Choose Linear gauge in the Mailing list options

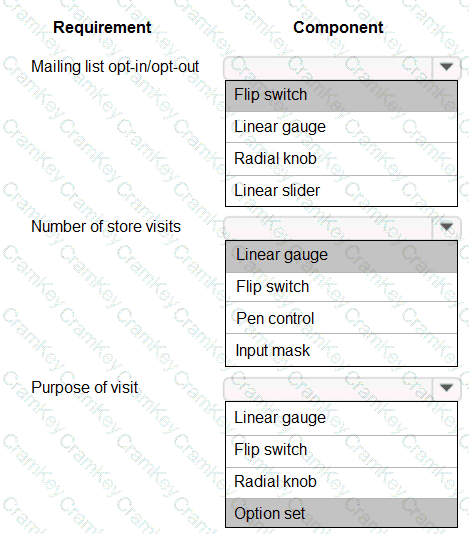[x=341, y=127]
